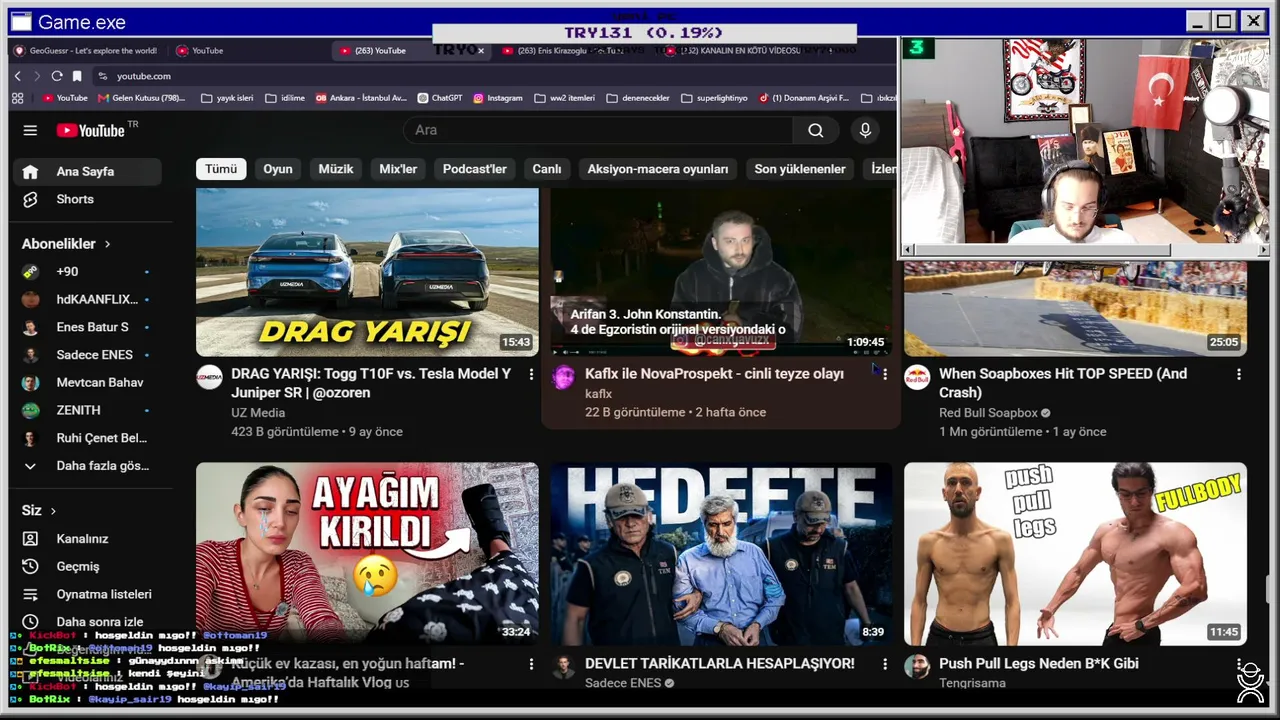
Task: Select the Müzik filter chip
Action: point(336,169)
